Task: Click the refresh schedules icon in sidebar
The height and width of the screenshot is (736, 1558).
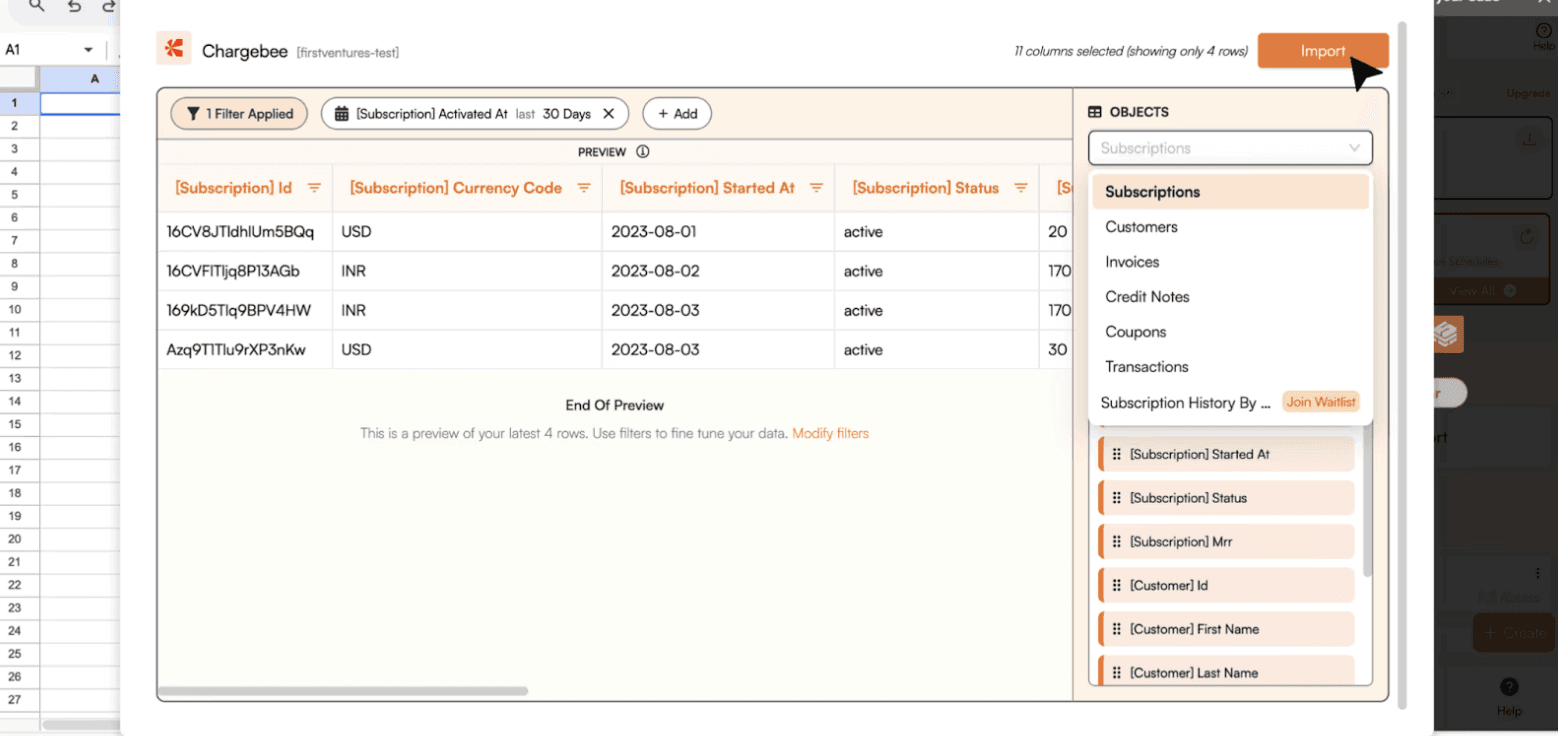Action: click(1527, 237)
